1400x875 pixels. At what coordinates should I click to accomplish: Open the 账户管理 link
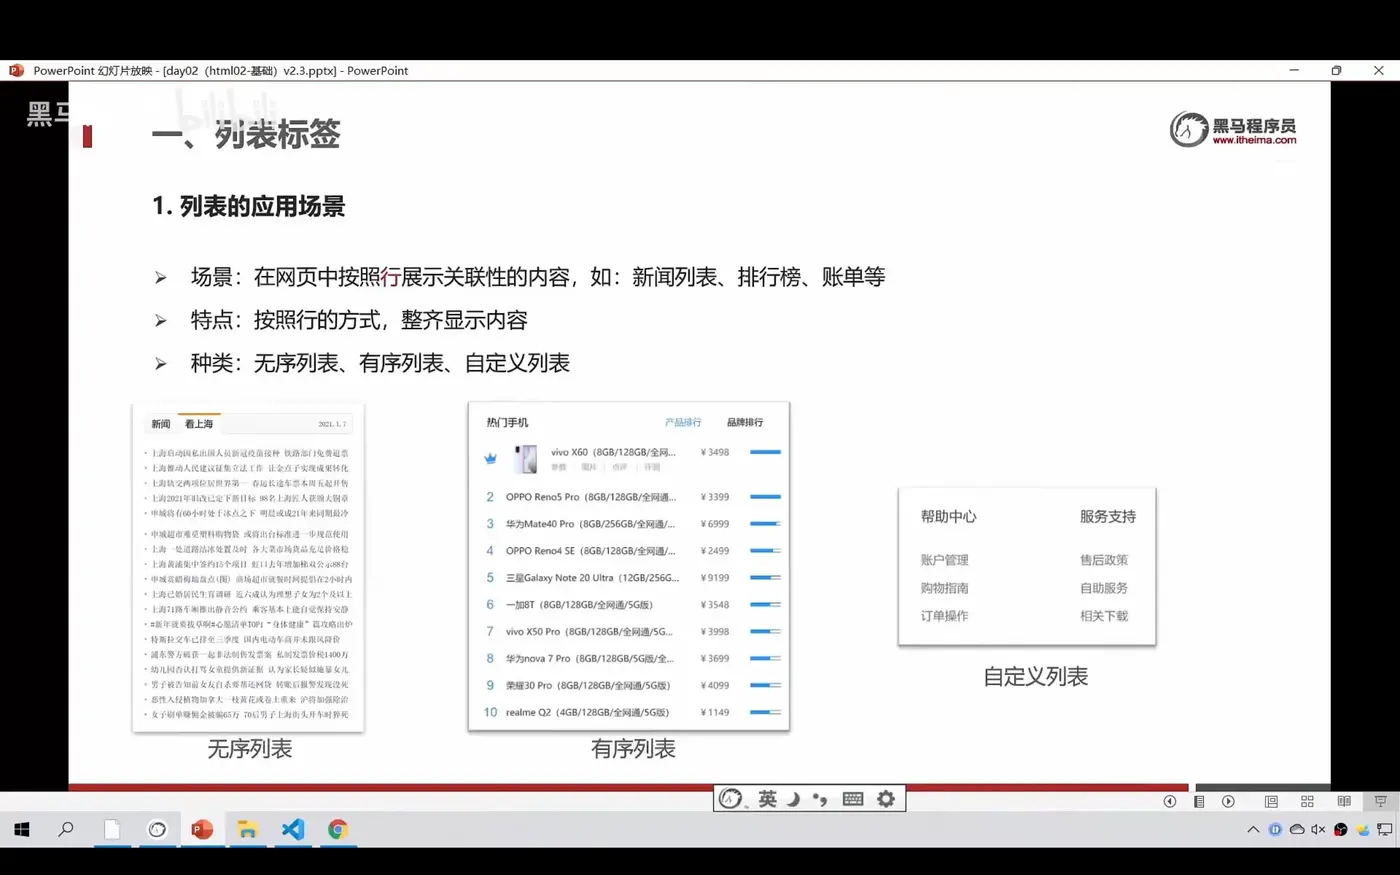click(x=944, y=560)
